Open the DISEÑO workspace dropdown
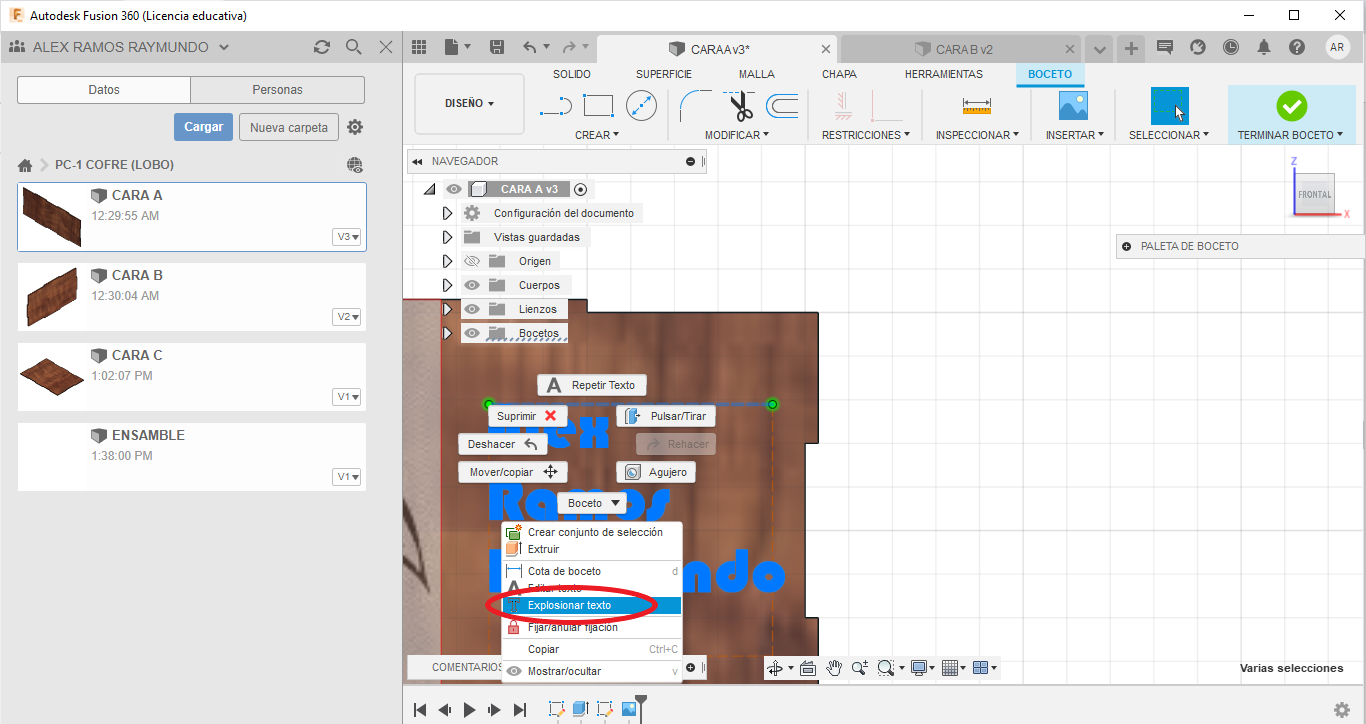1366x724 pixels. click(469, 103)
